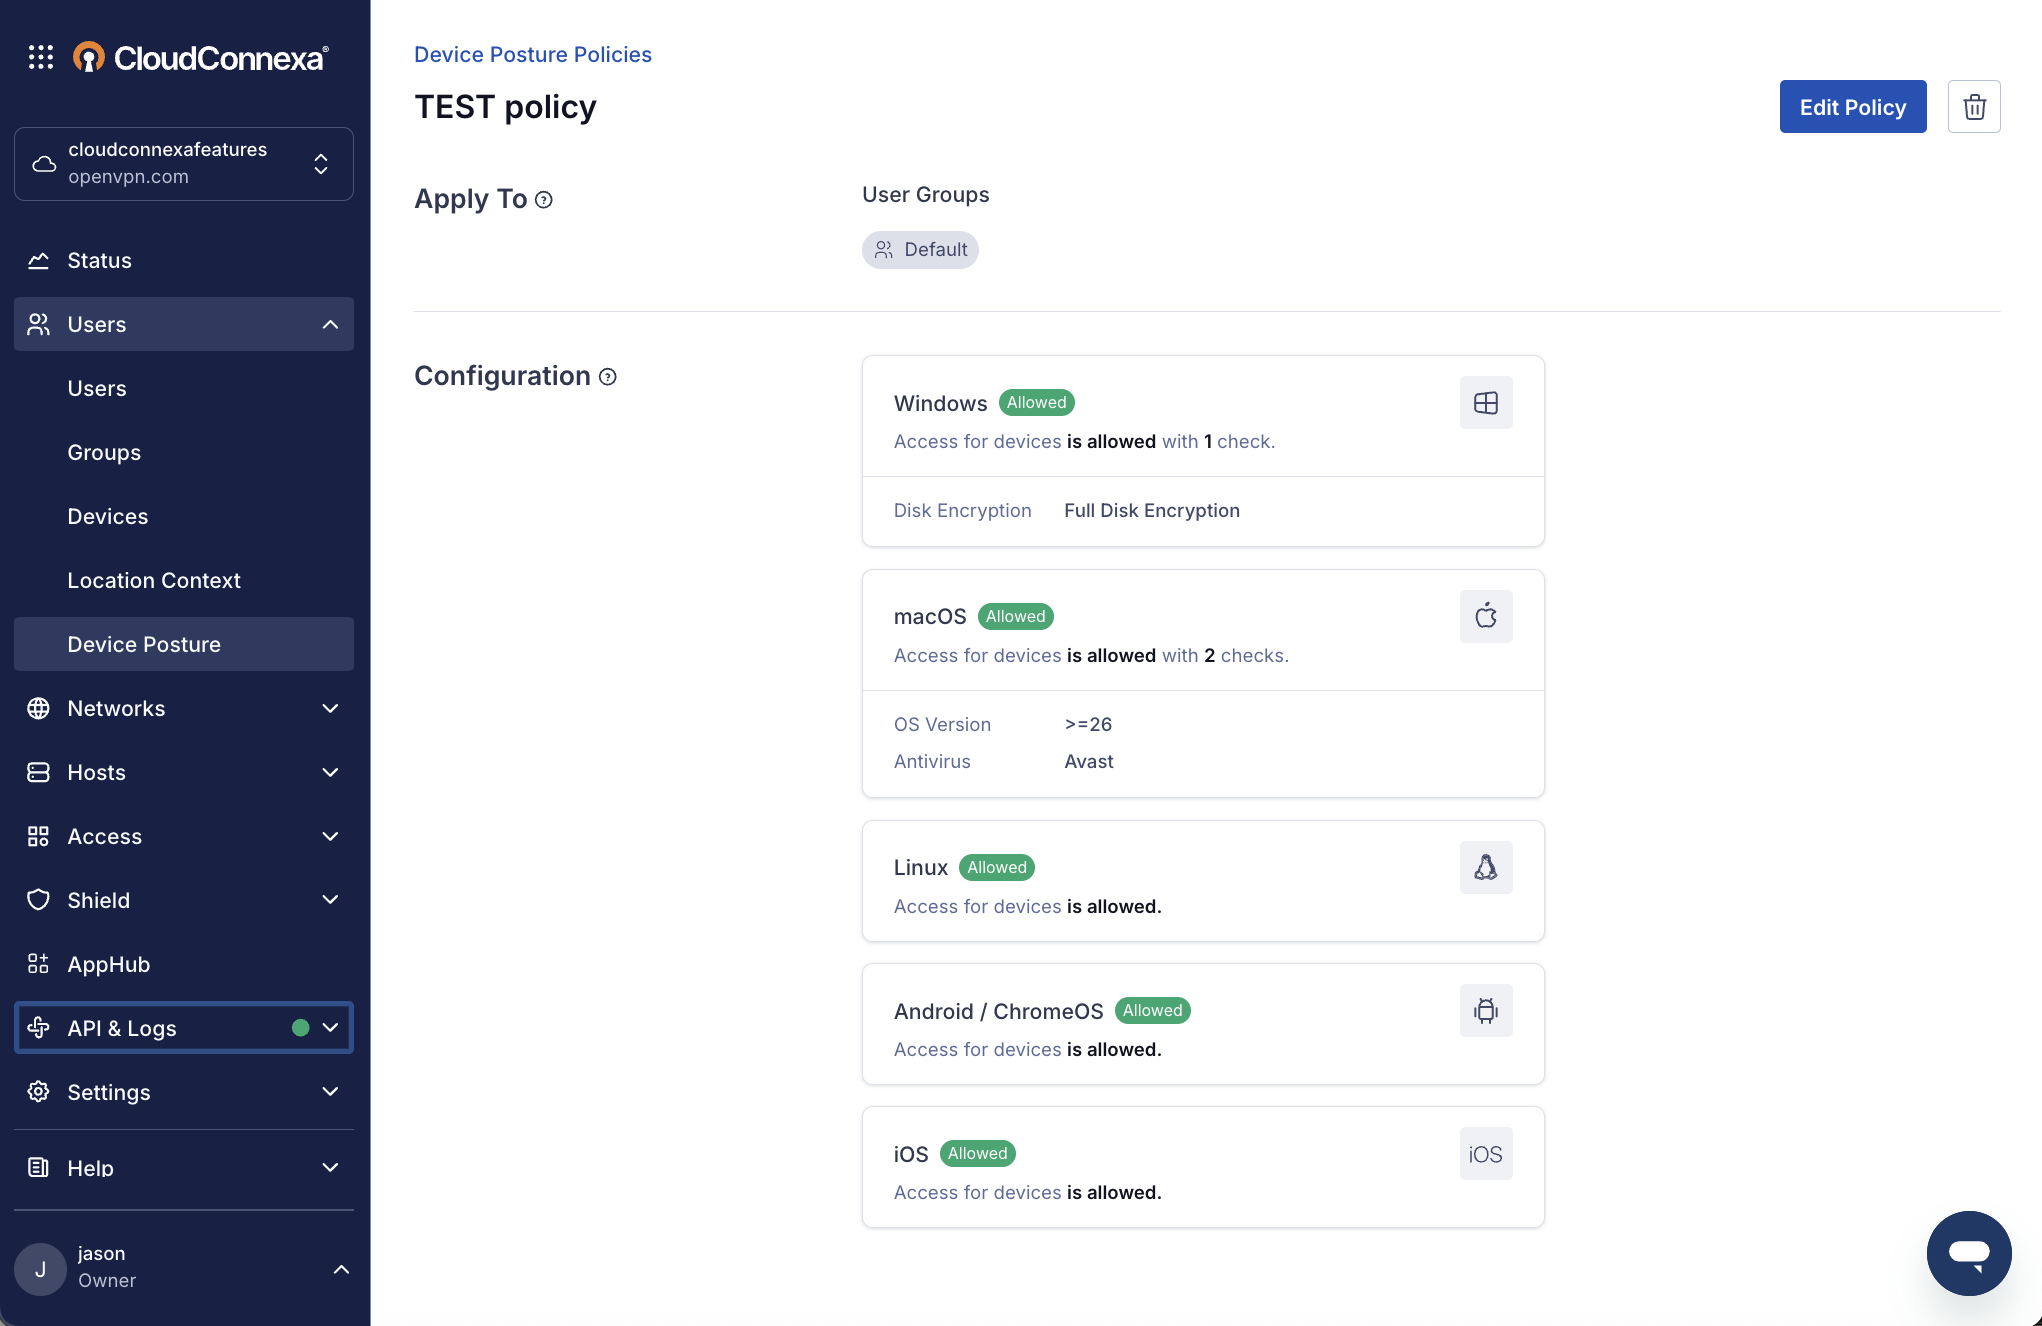Image resolution: width=2042 pixels, height=1326 pixels.
Task: Click the Windows platform icon
Action: tap(1485, 403)
